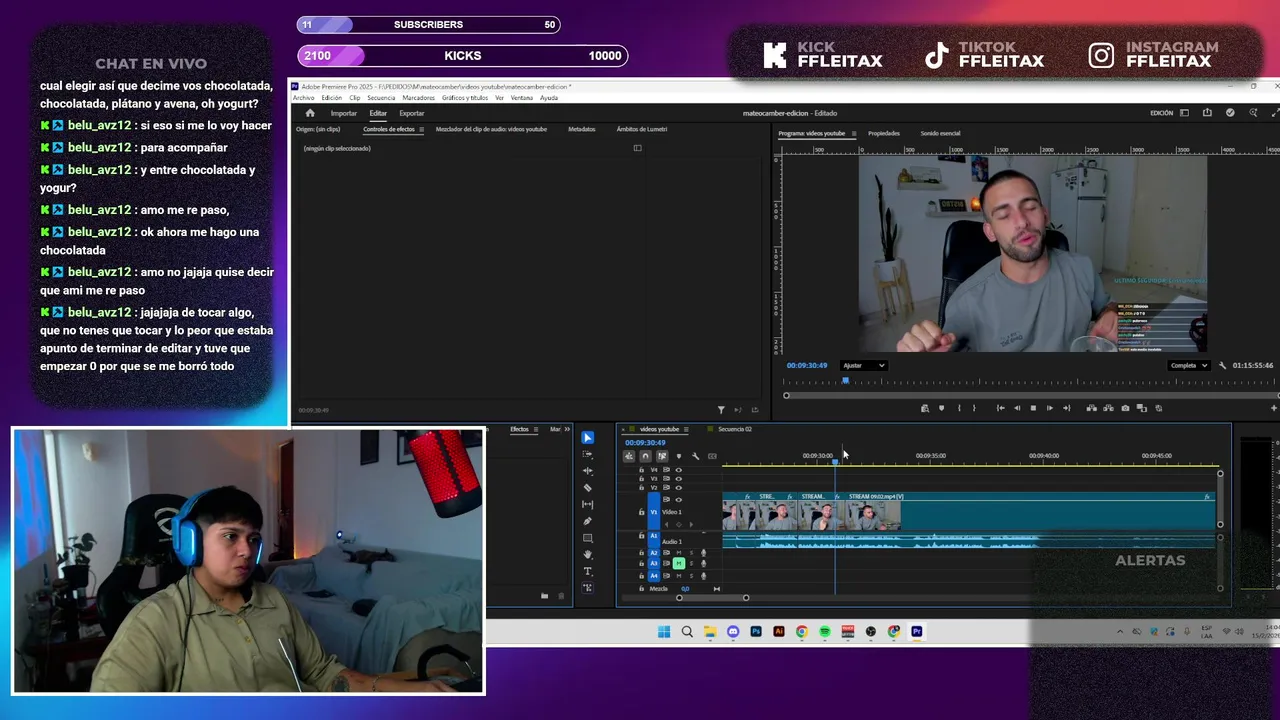
Task: Toggle visibility eye of track V3
Action: 678,479
